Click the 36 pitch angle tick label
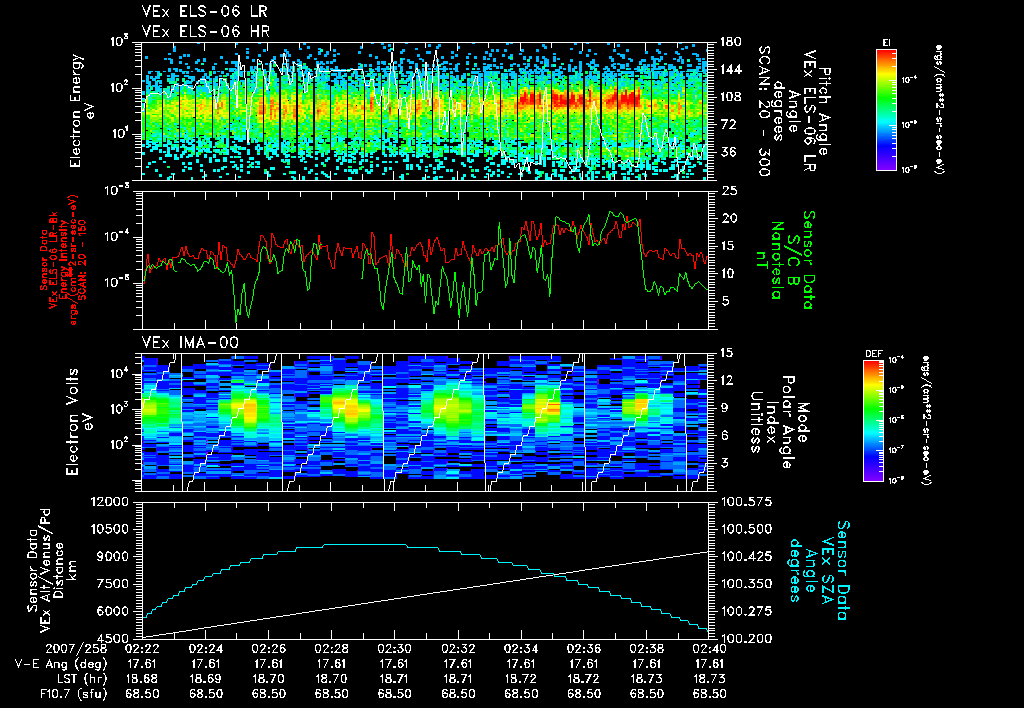 (x=727, y=152)
